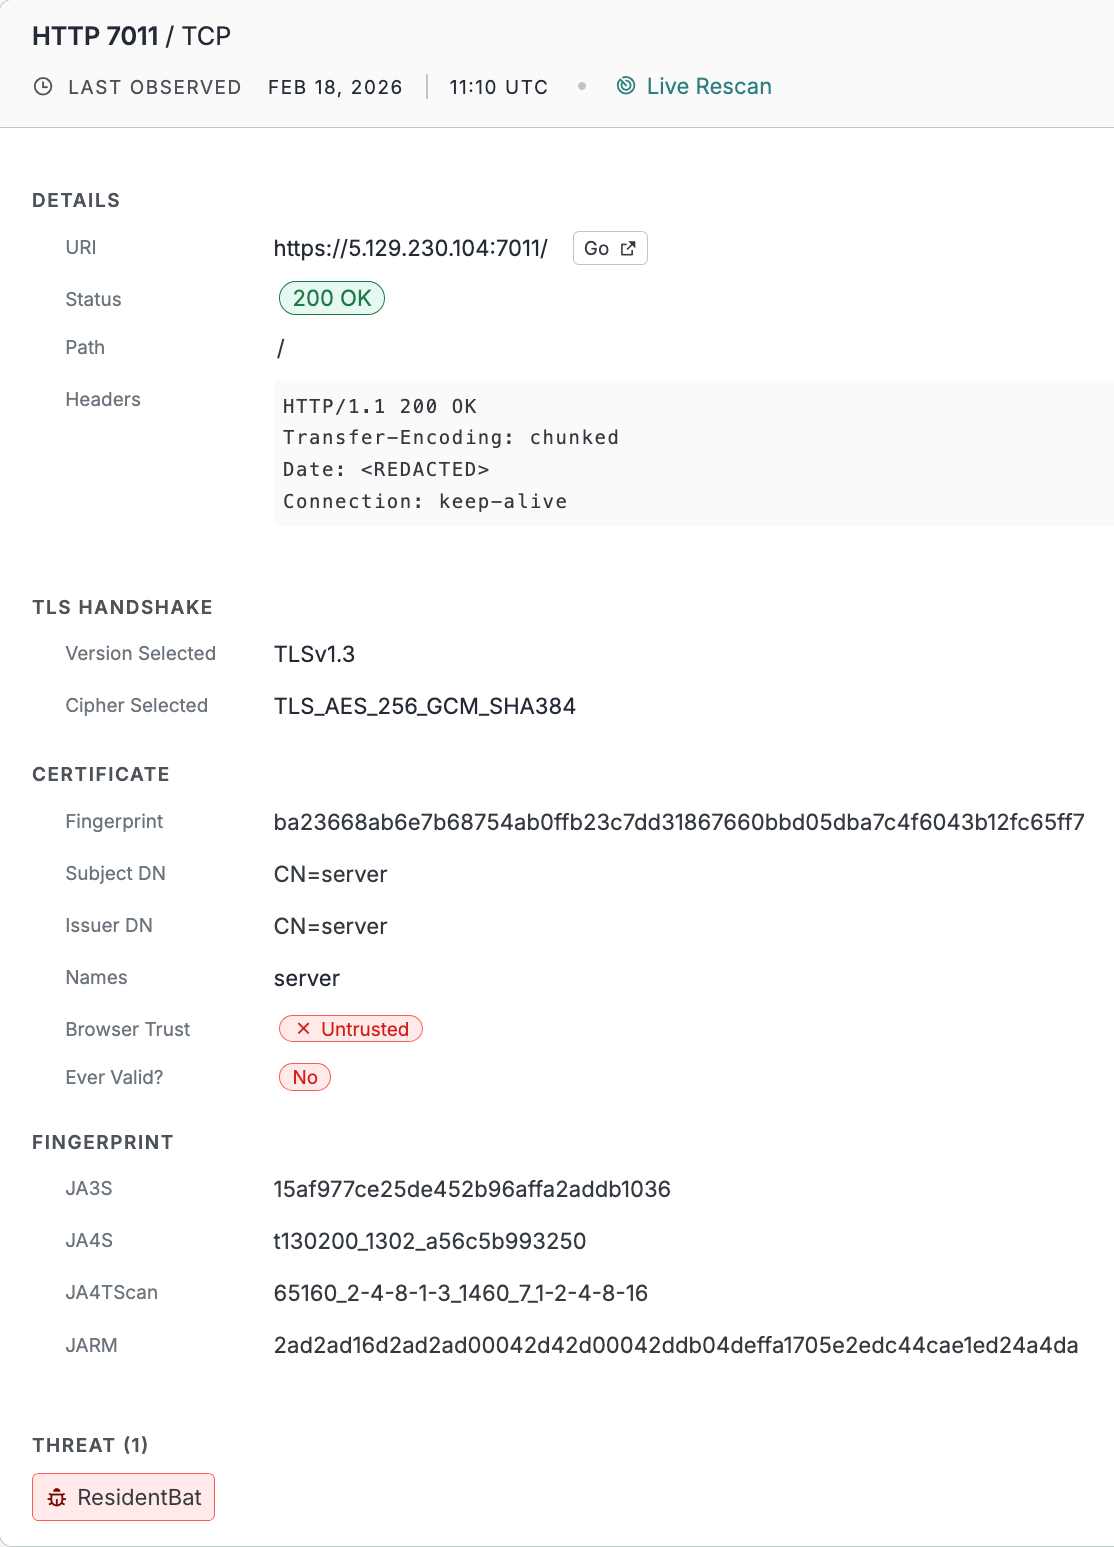Click the X icon in Untrusted badge
The height and width of the screenshot is (1547, 1114).
point(303,1029)
